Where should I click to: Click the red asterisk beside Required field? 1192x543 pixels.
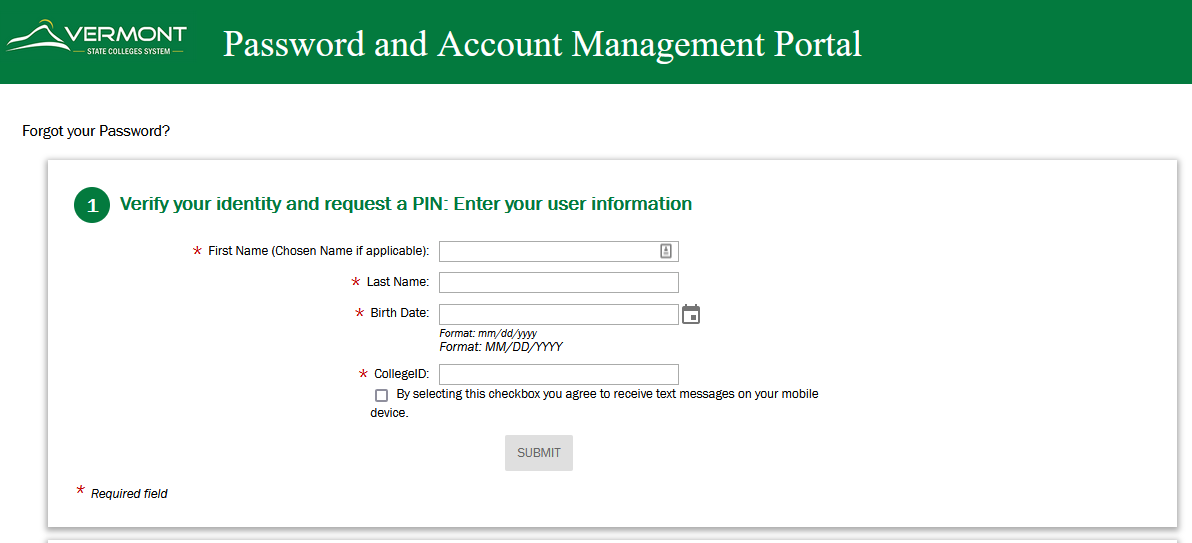click(81, 492)
